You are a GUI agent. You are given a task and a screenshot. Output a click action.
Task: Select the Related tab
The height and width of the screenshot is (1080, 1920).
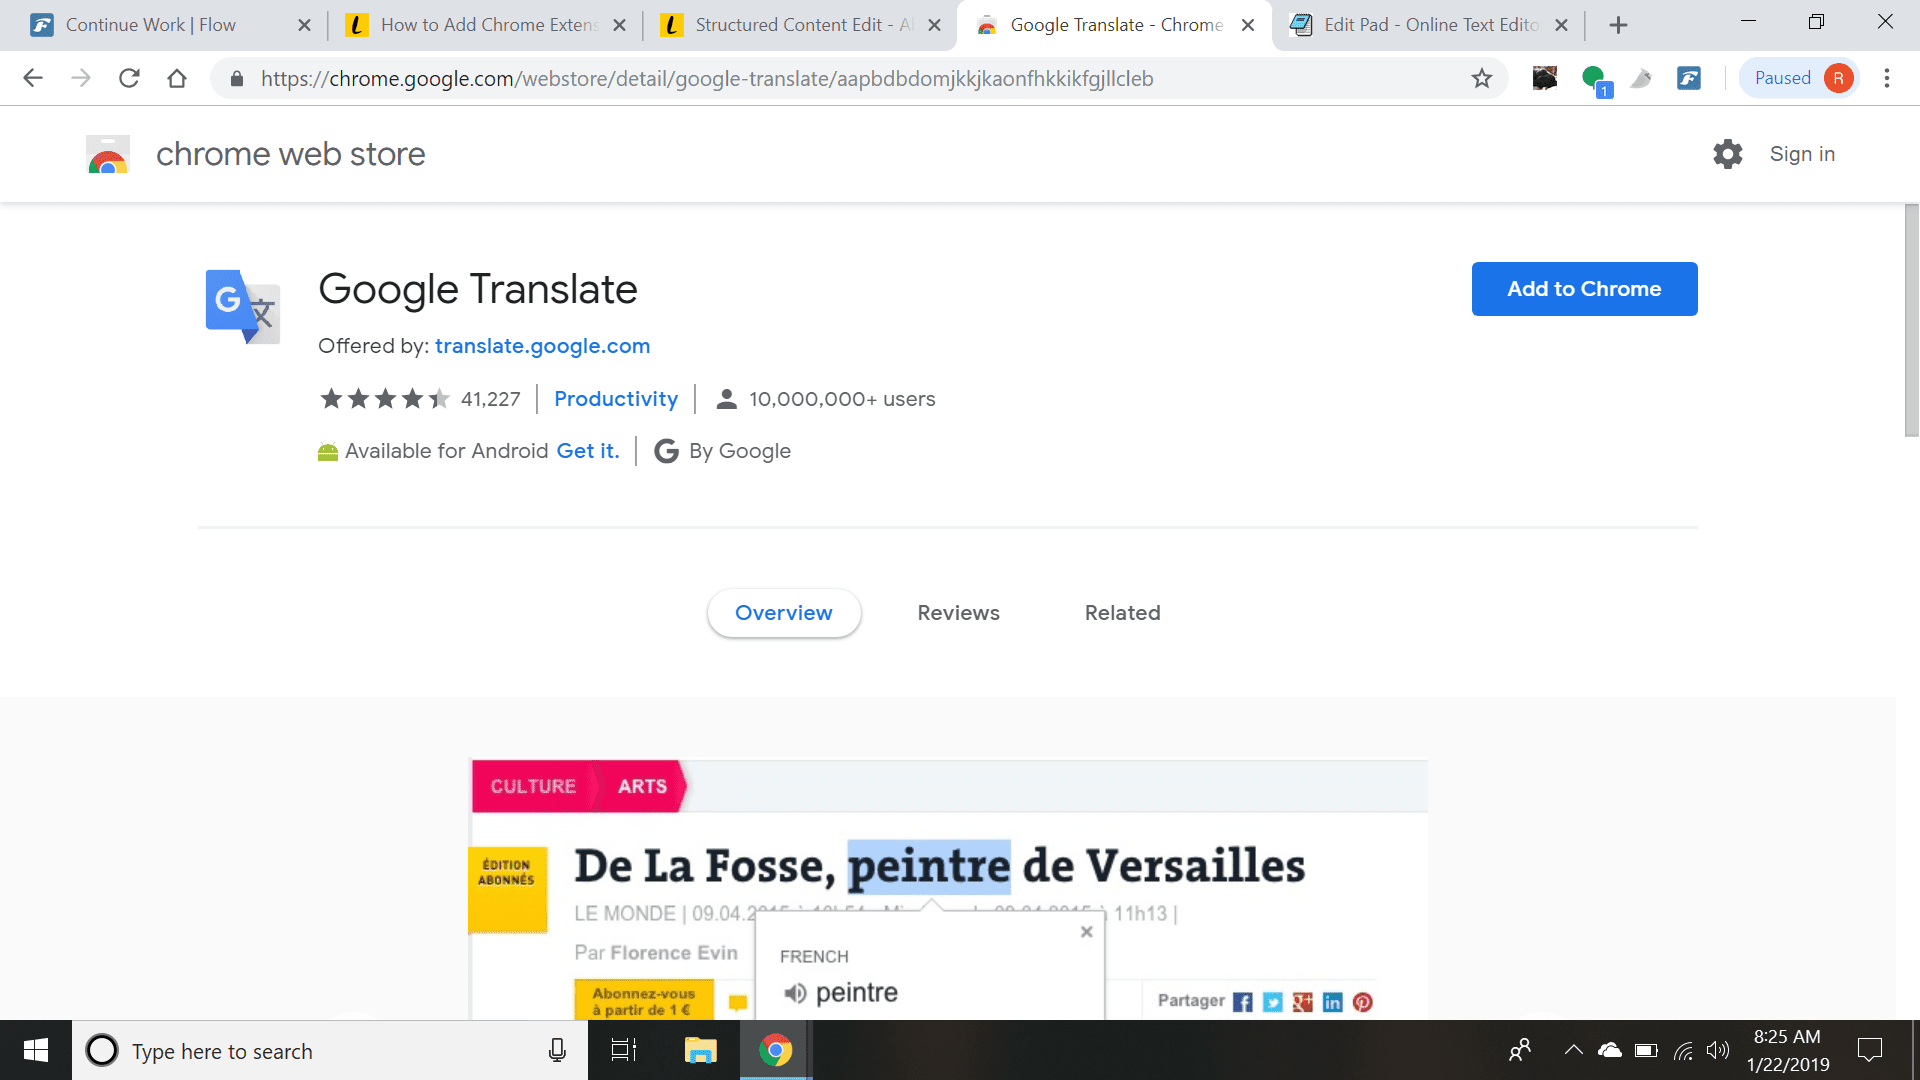coord(1122,612)
